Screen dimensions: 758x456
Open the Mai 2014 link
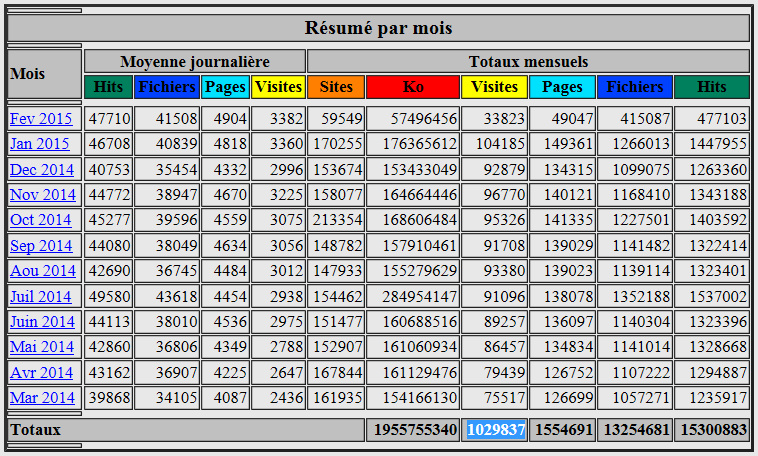42,347
